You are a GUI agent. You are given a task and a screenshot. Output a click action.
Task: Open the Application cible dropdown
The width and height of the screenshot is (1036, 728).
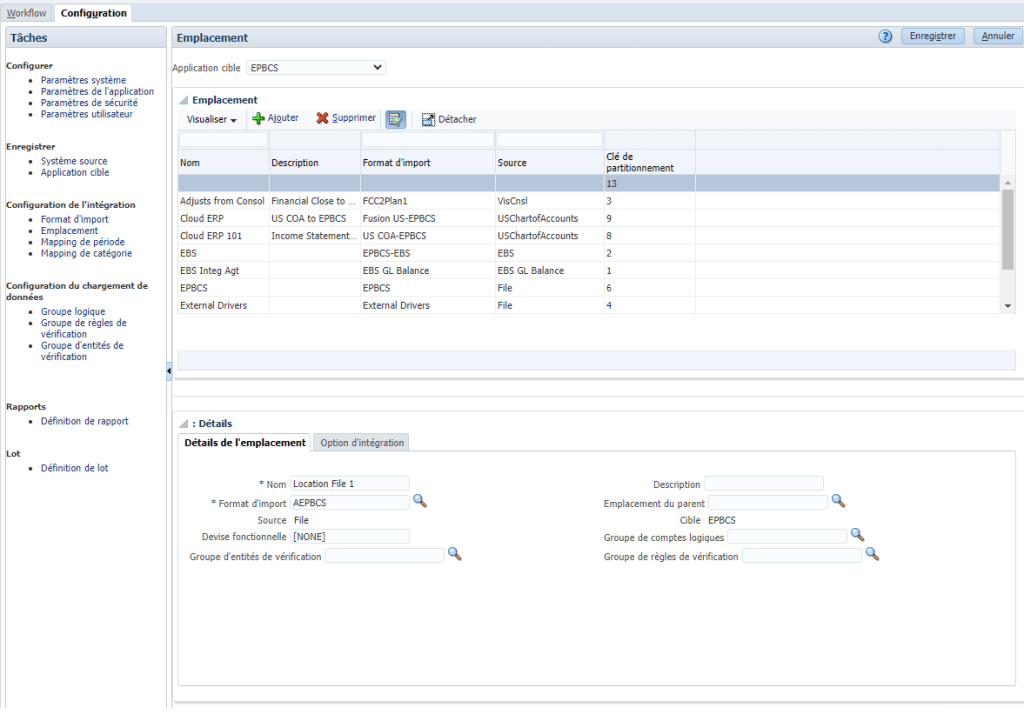point(316,67)
